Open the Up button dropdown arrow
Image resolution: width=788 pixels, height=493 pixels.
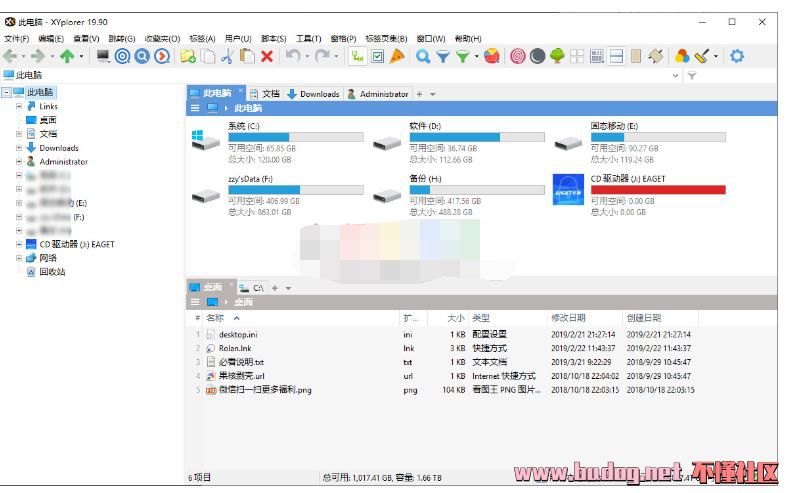coord(81,56)
